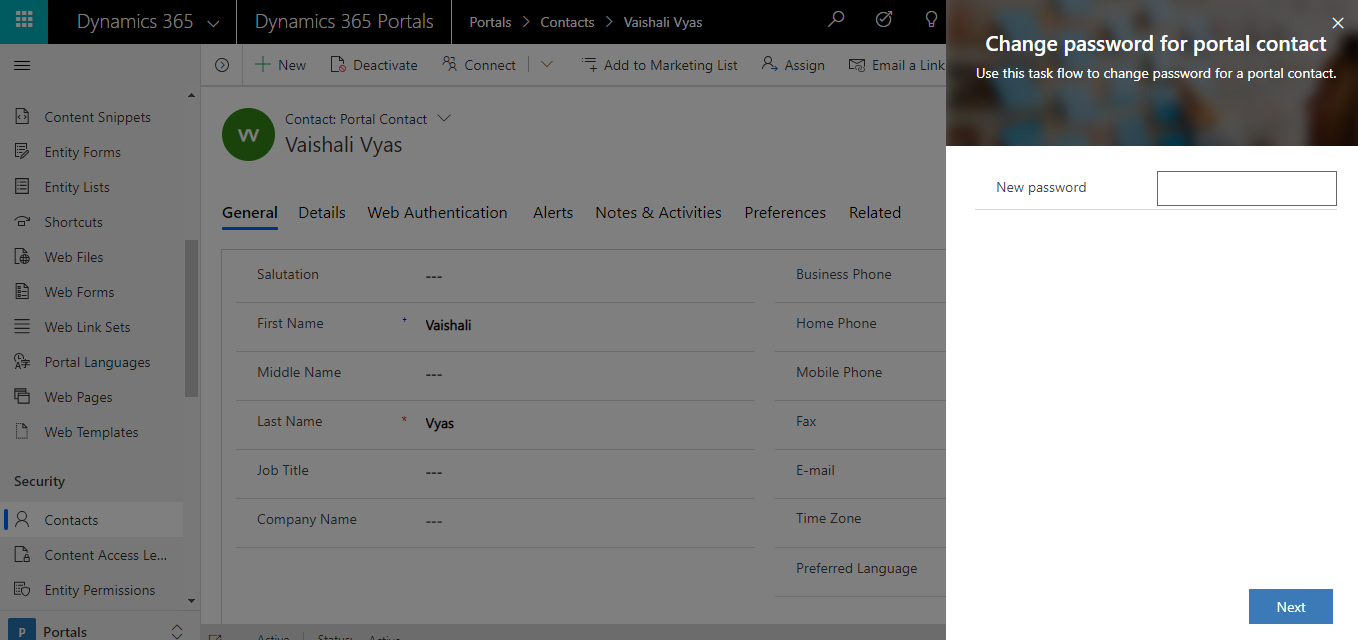The image size is (1358, 640).
Task: Switch to the General tab
Action: 250,213
